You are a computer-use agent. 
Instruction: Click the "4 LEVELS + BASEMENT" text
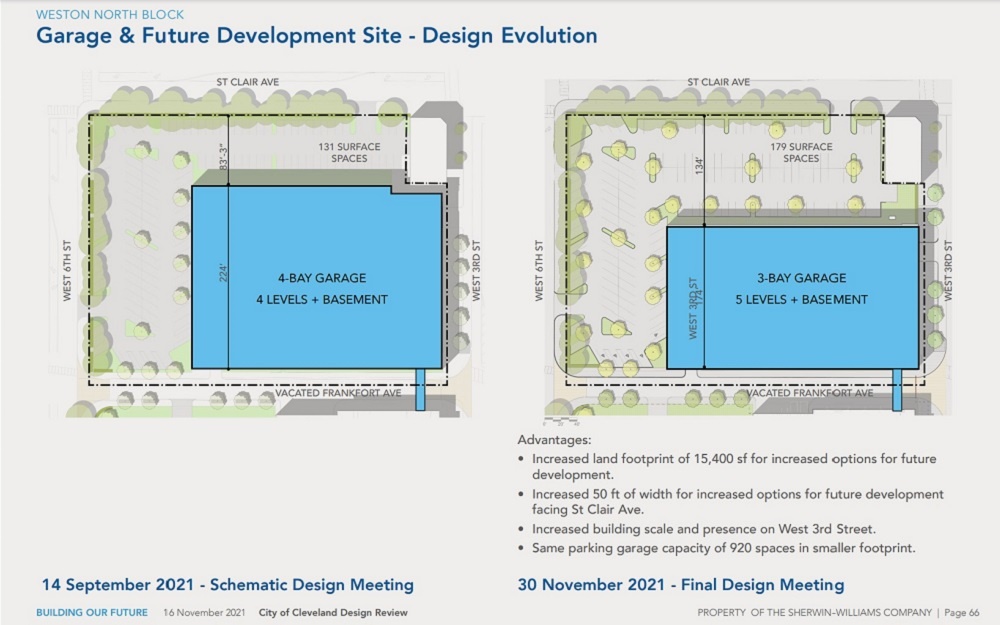point(322,300)
